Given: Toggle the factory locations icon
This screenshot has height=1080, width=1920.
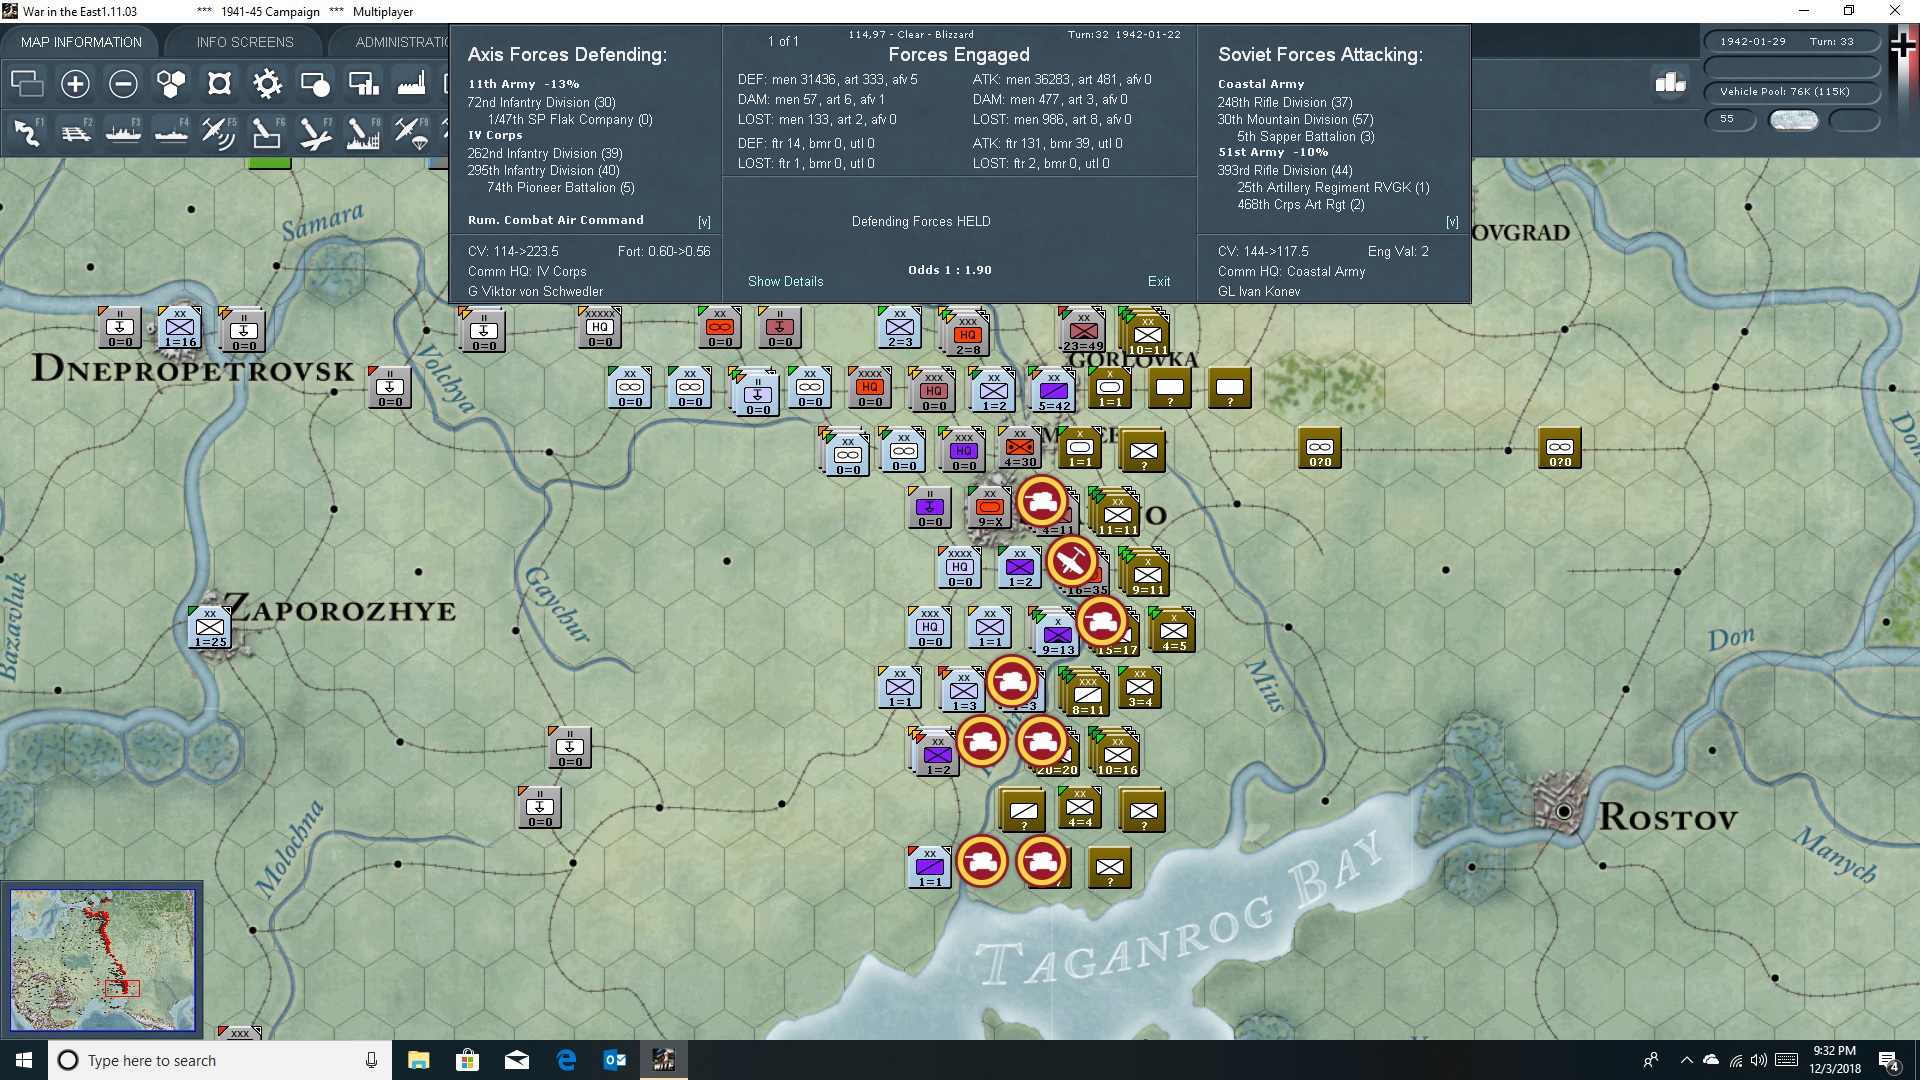Looking at the screenshot, I should pyautogui.click(x=411, y=84).
